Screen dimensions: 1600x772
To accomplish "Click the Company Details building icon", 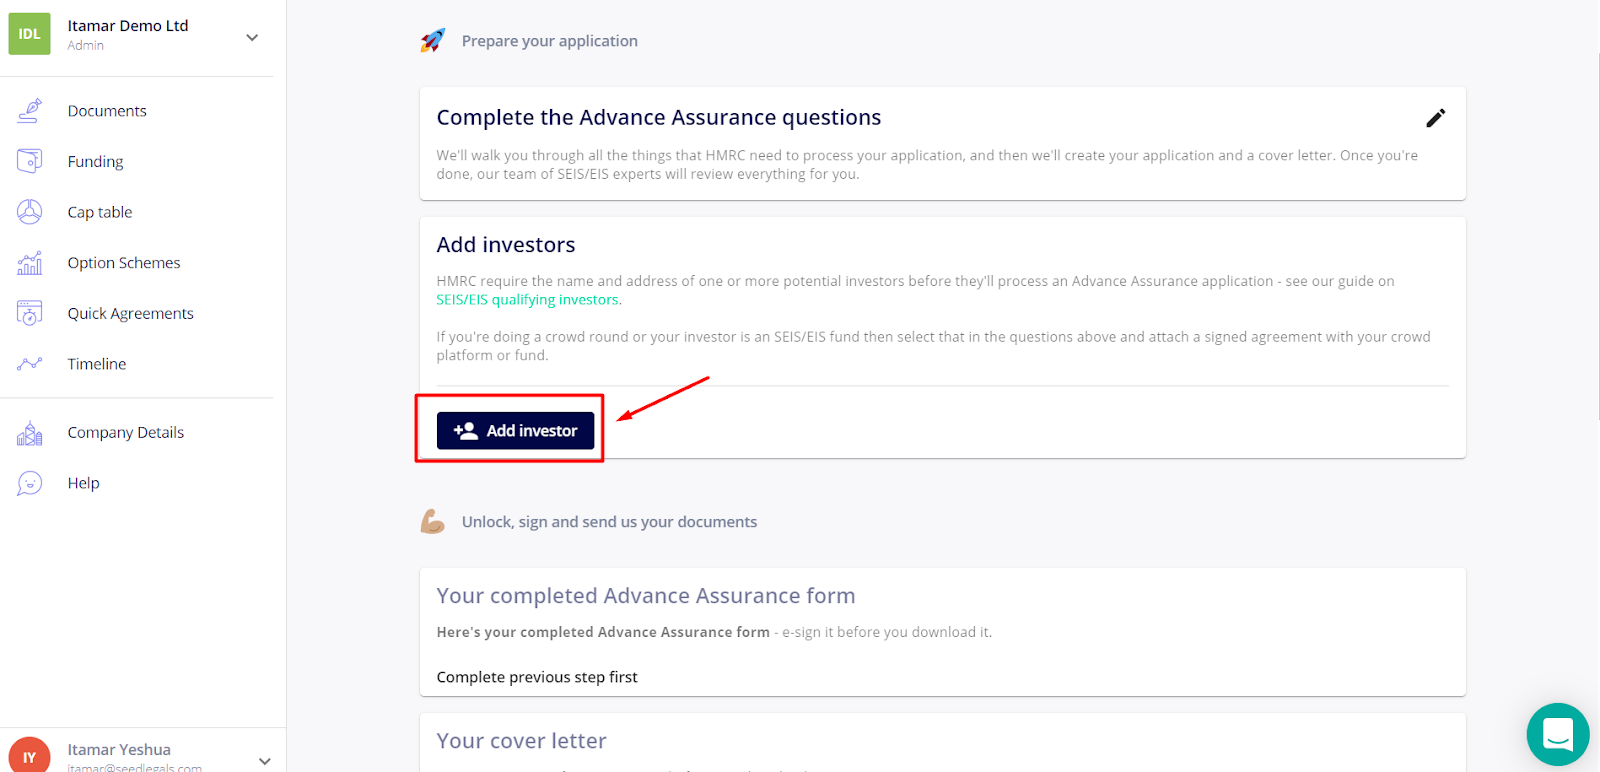I will 30,433.
